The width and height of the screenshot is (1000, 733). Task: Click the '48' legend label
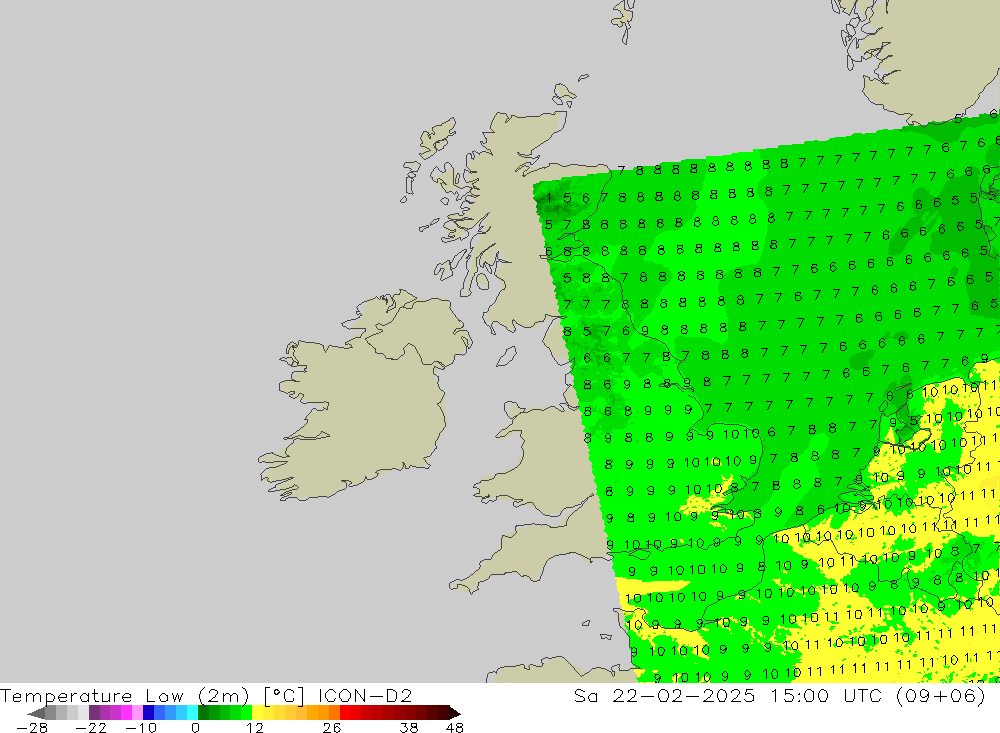tap(455, 728)
